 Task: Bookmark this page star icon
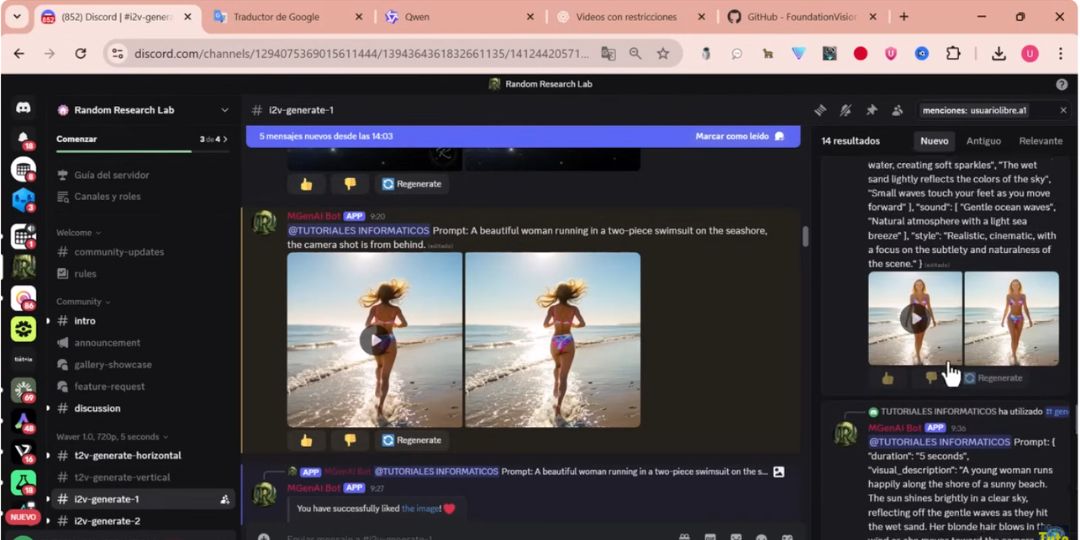663,54
